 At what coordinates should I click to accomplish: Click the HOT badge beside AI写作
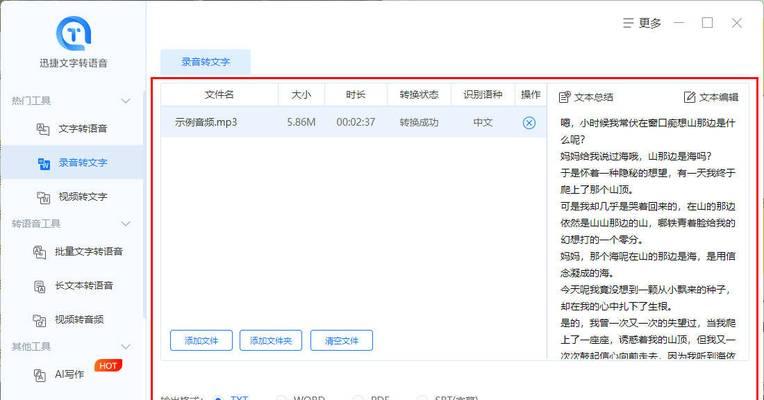[x=108, y=365]
